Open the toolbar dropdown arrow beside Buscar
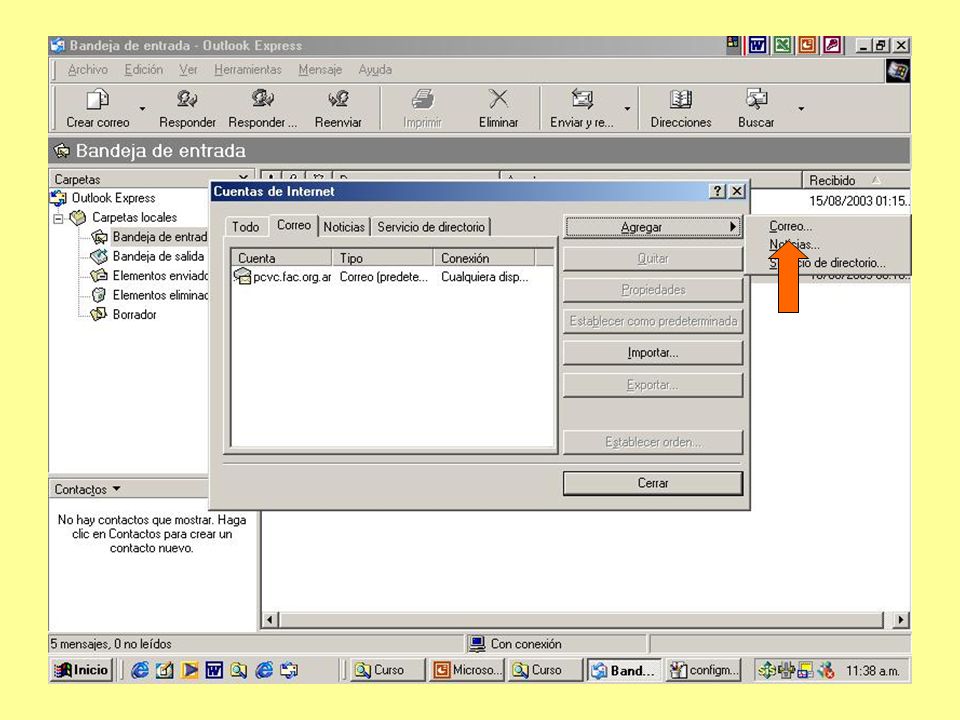Screen dimensions: 960x720 tap(801, 109)
